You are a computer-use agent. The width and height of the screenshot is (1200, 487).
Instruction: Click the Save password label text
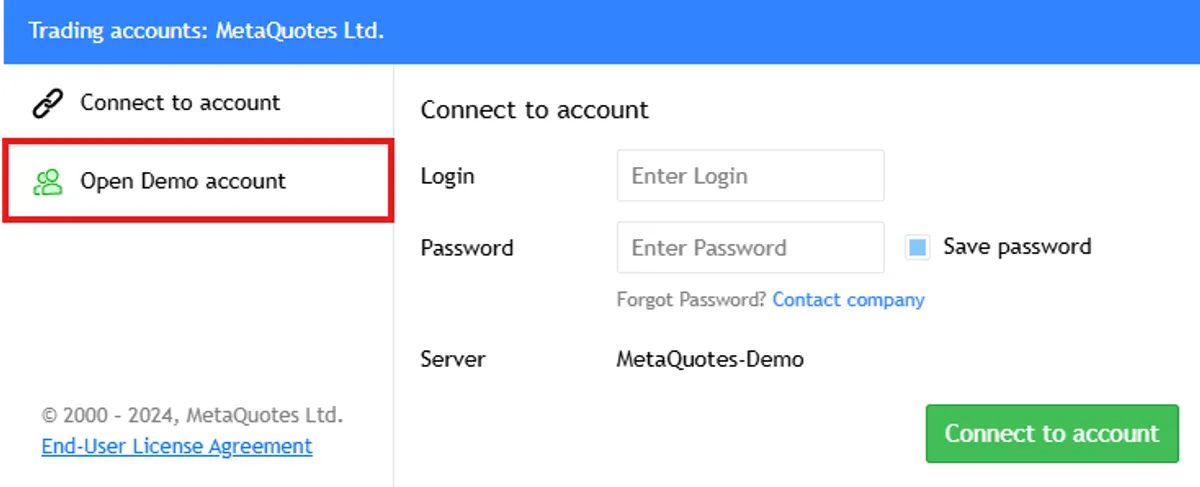point(1017,246)
